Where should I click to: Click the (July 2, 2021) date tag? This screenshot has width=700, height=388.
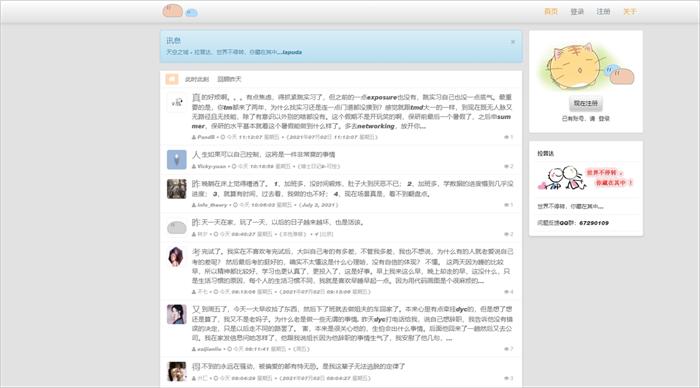point(319,205)
